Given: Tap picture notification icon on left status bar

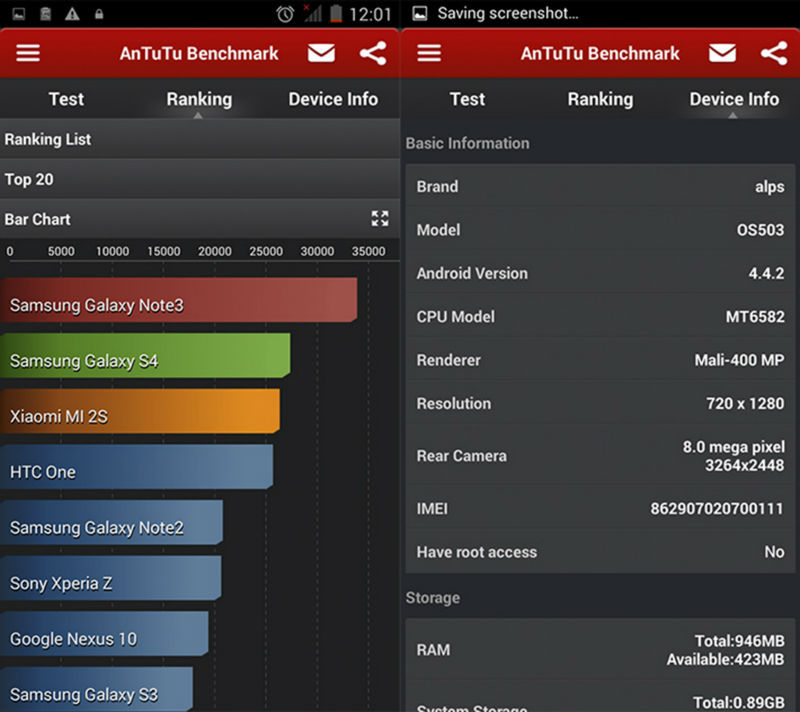Looking at the screenshot, I should click(x=19, y=14).
